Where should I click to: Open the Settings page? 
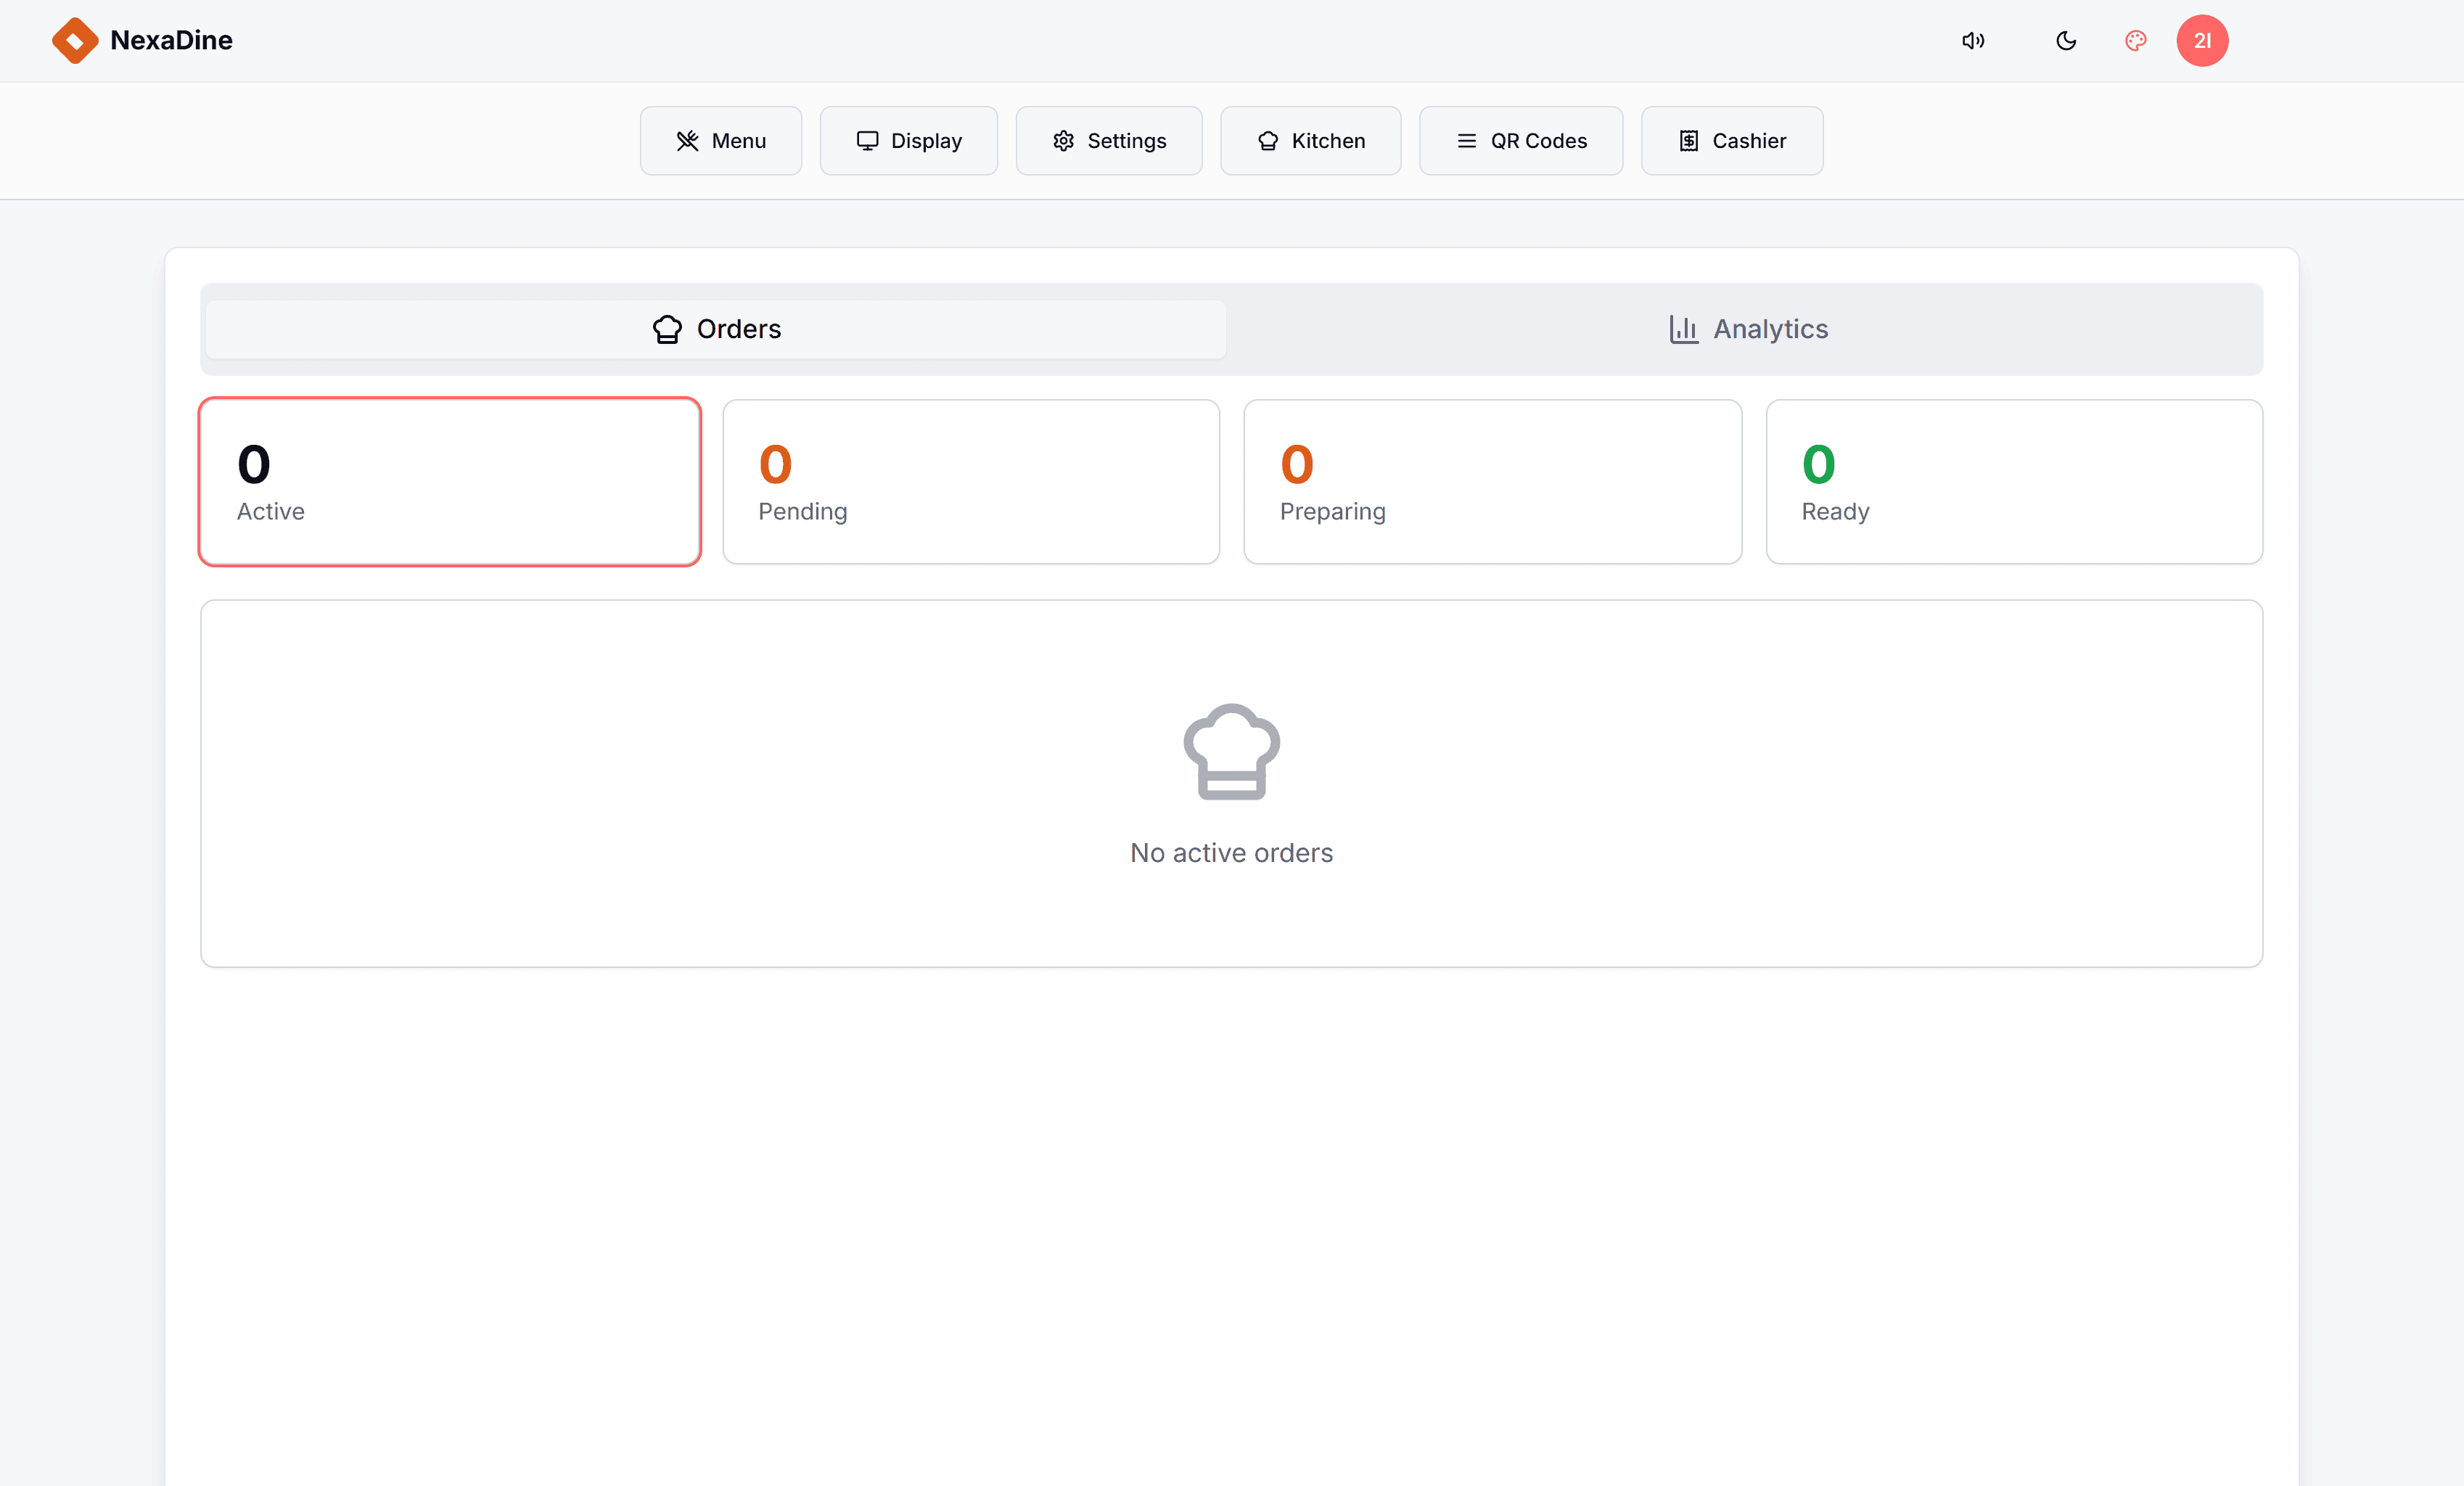[1109, 141]
